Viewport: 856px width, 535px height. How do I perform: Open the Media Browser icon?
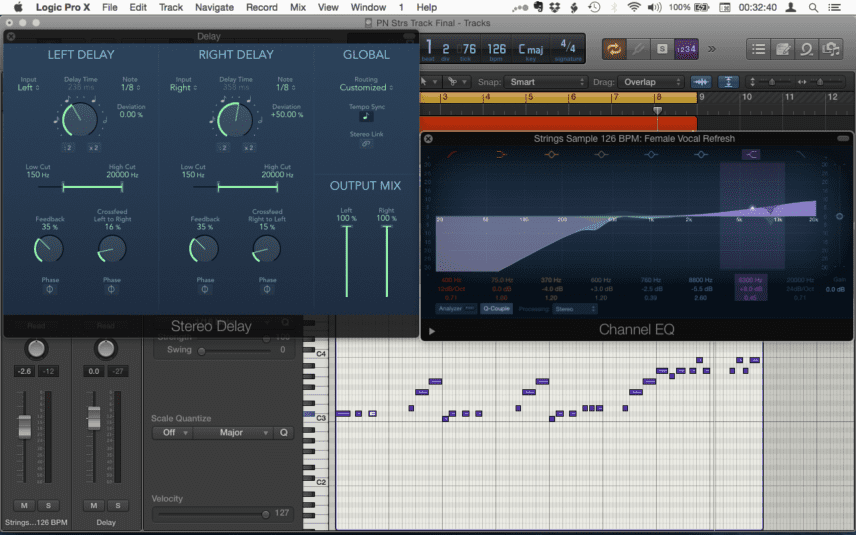click(830, 50)
